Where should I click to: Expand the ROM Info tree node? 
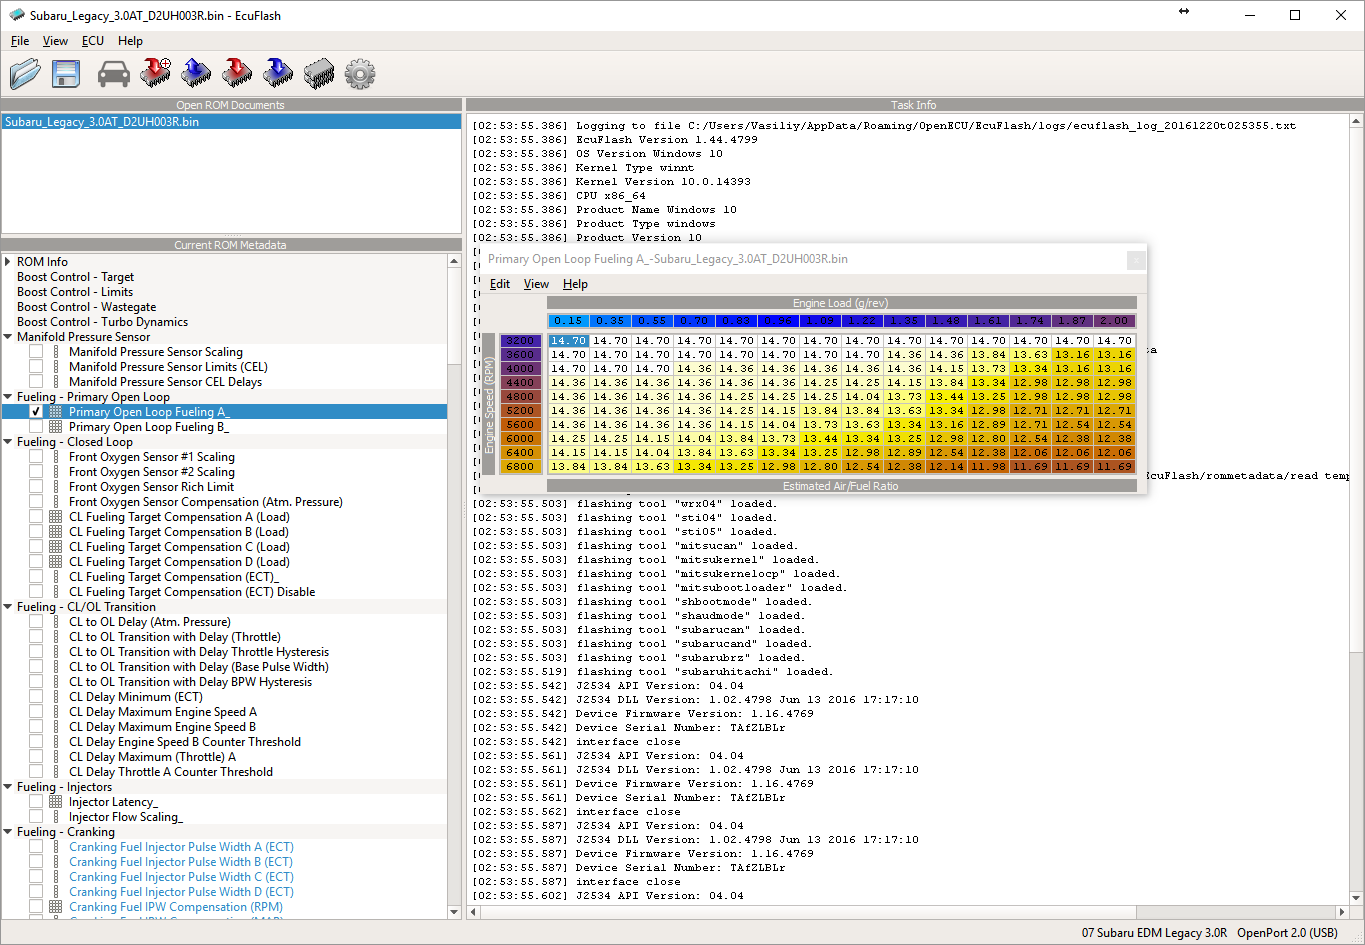click(x=8, y=262)
